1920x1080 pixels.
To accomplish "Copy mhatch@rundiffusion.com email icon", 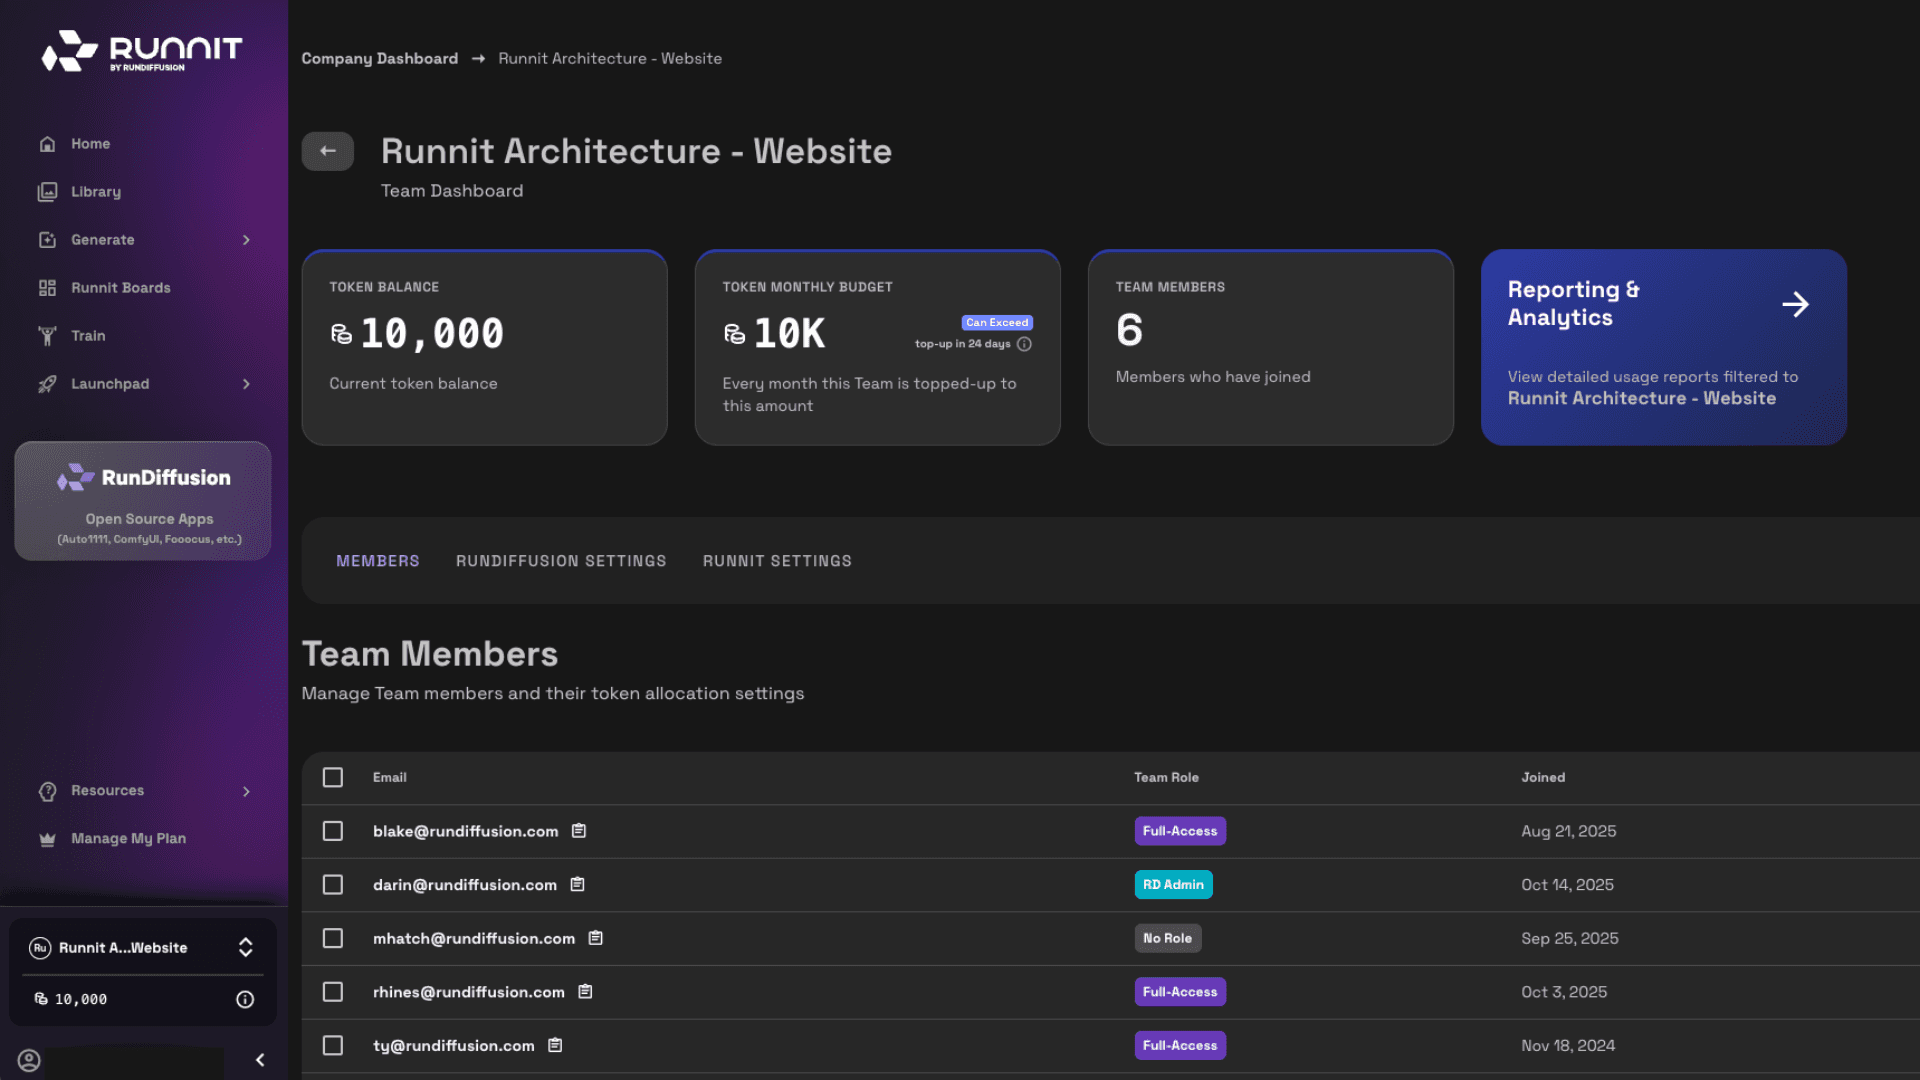I will (595, 938).
